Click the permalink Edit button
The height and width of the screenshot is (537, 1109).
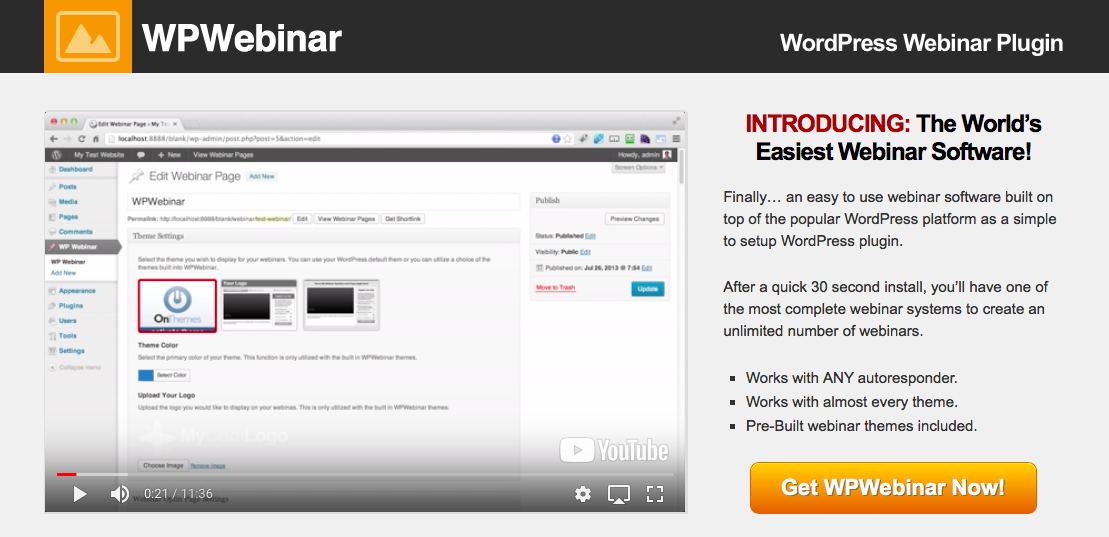(302, 219)
